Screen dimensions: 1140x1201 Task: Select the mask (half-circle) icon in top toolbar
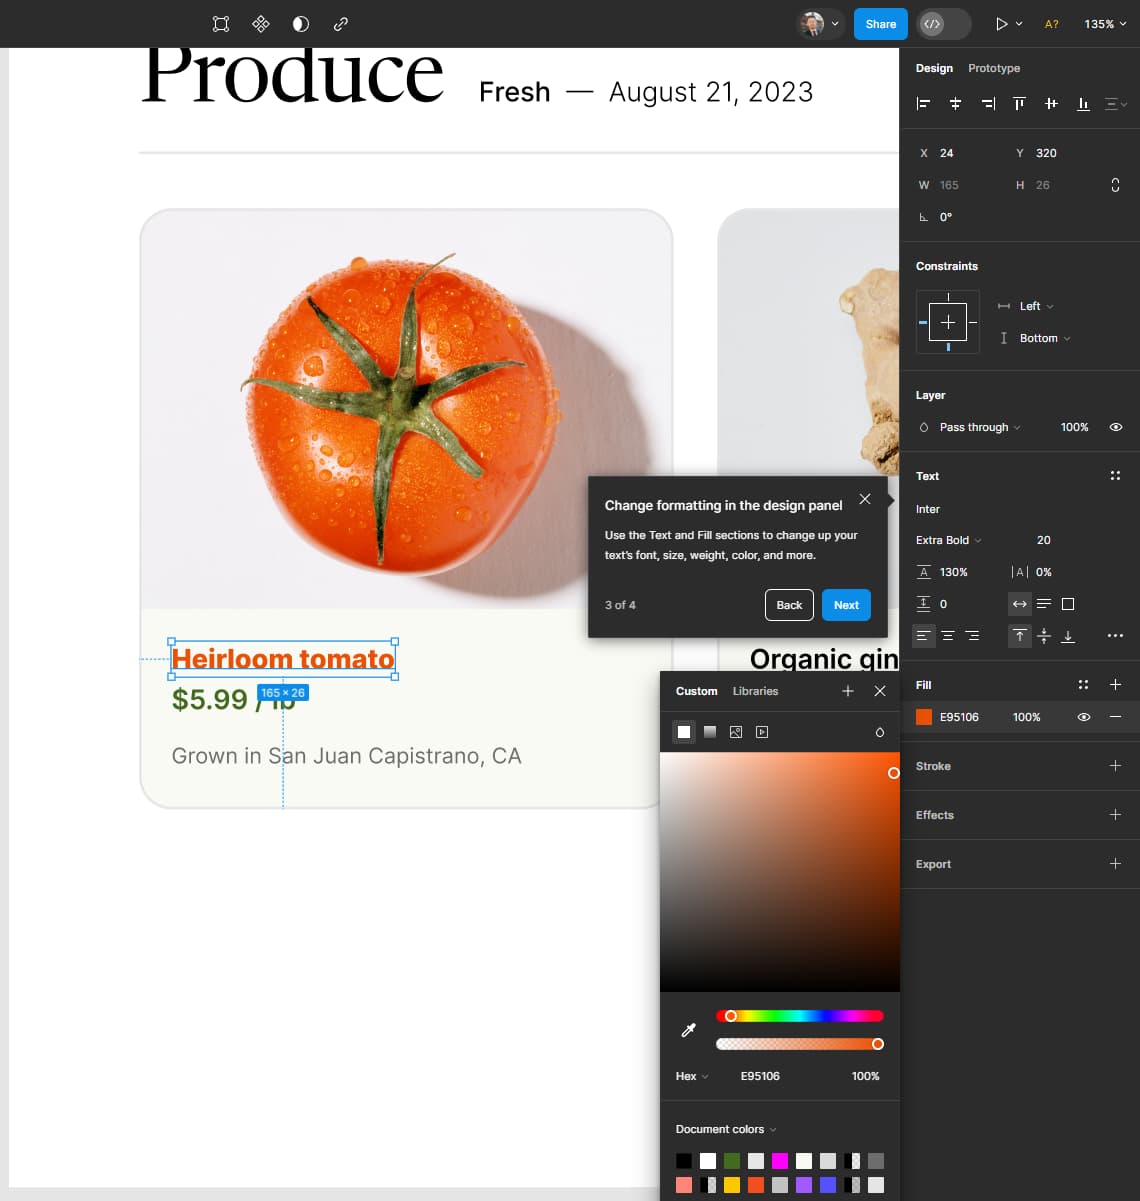point(301,24)
